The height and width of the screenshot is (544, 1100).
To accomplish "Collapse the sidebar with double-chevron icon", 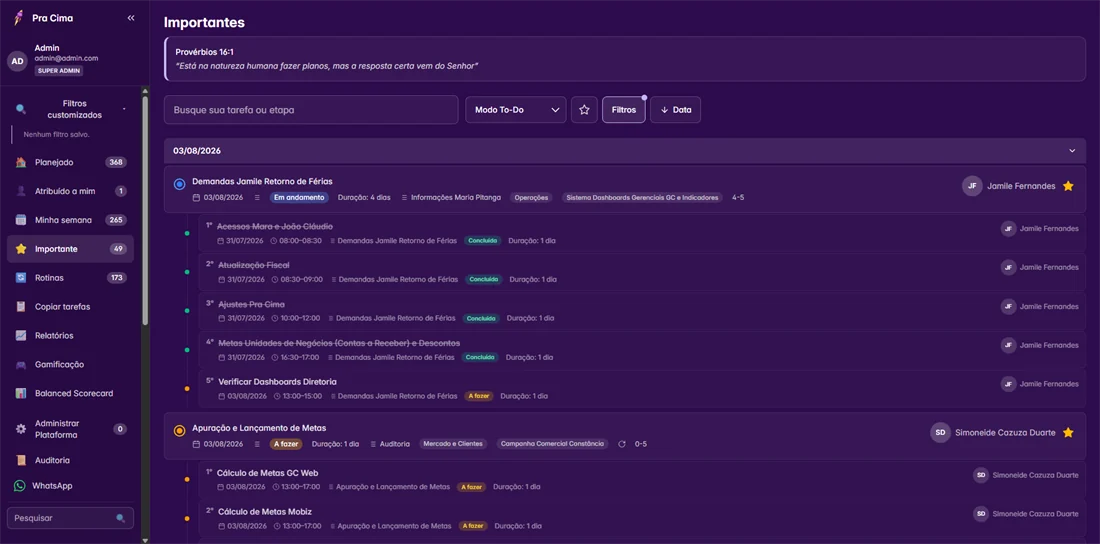I will 131,18.
